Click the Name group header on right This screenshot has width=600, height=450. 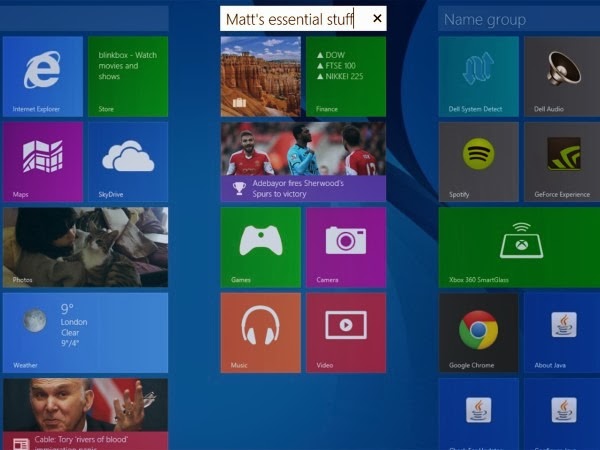(x=519, y=19)
